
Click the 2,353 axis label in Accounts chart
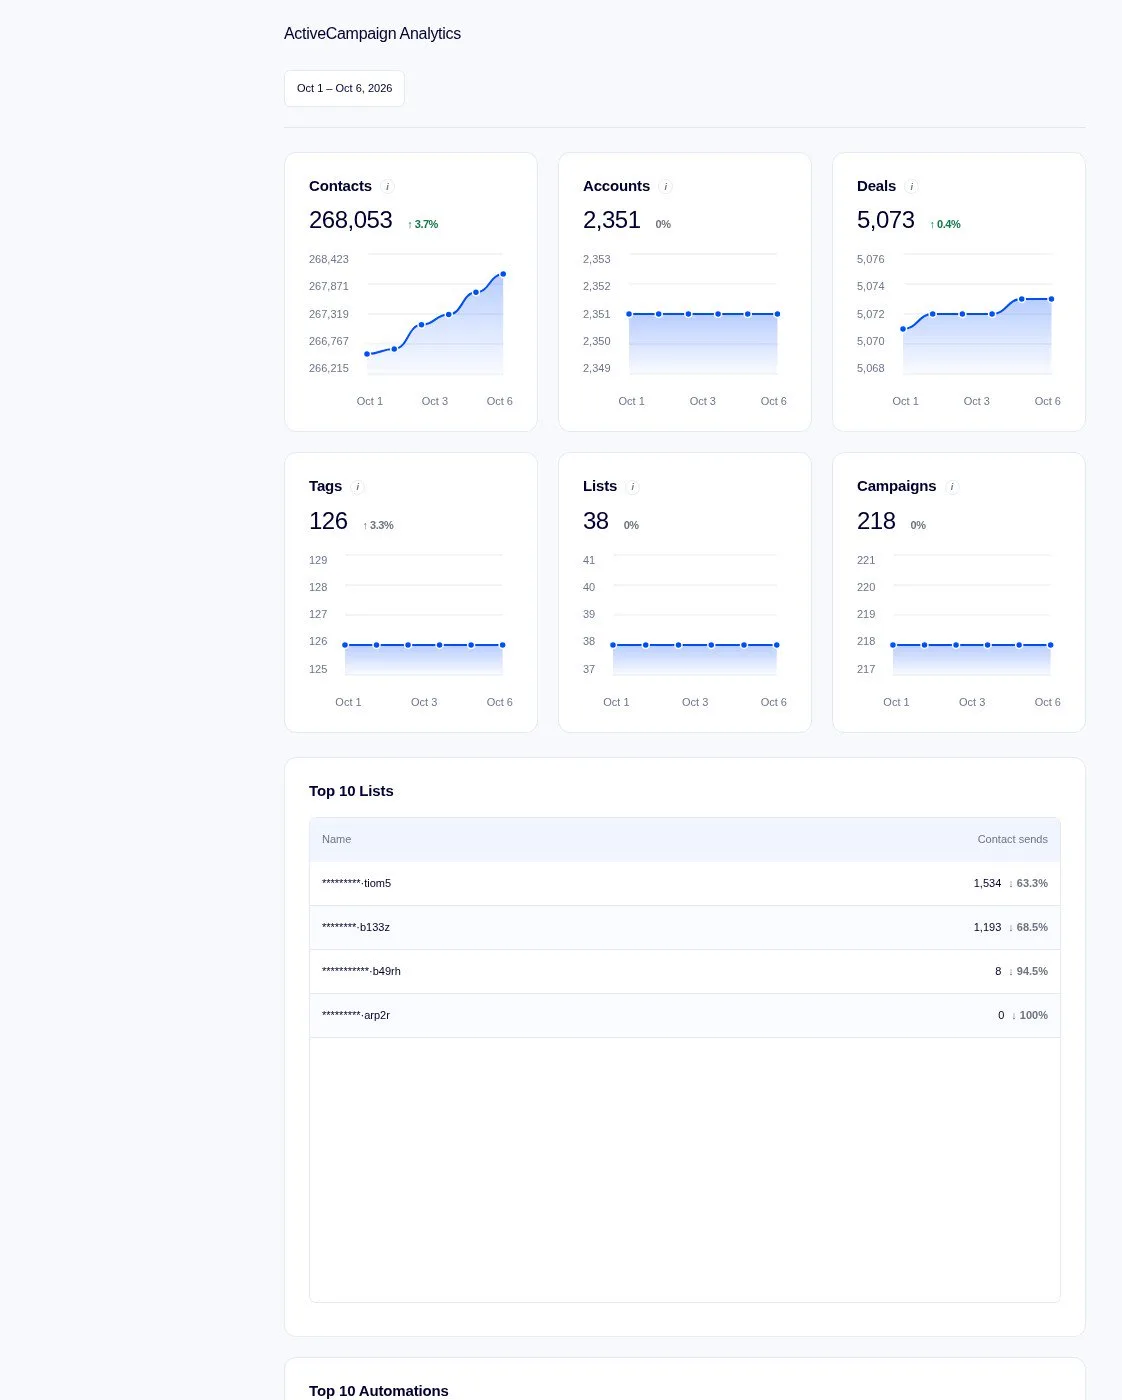pos(597,259)
